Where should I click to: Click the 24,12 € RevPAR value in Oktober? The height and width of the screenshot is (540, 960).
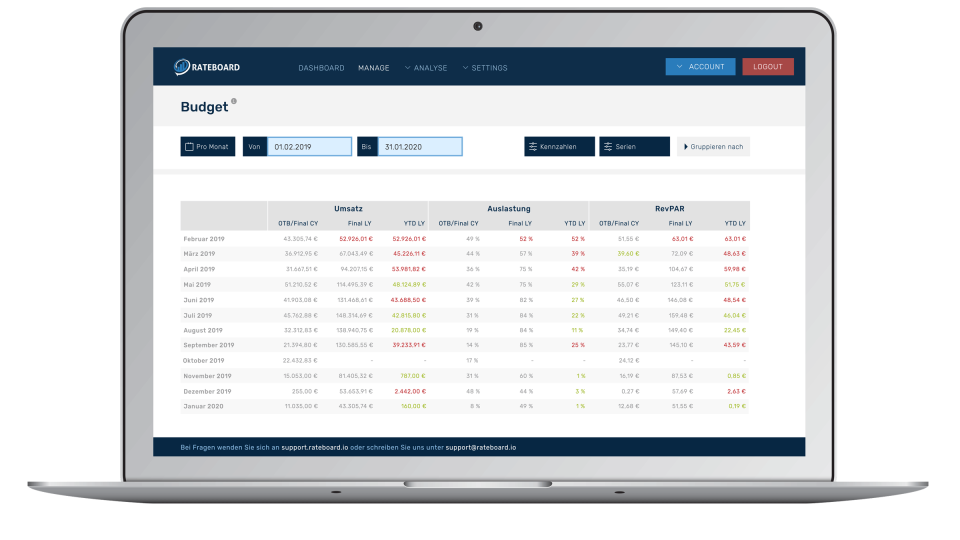point(629,361)
